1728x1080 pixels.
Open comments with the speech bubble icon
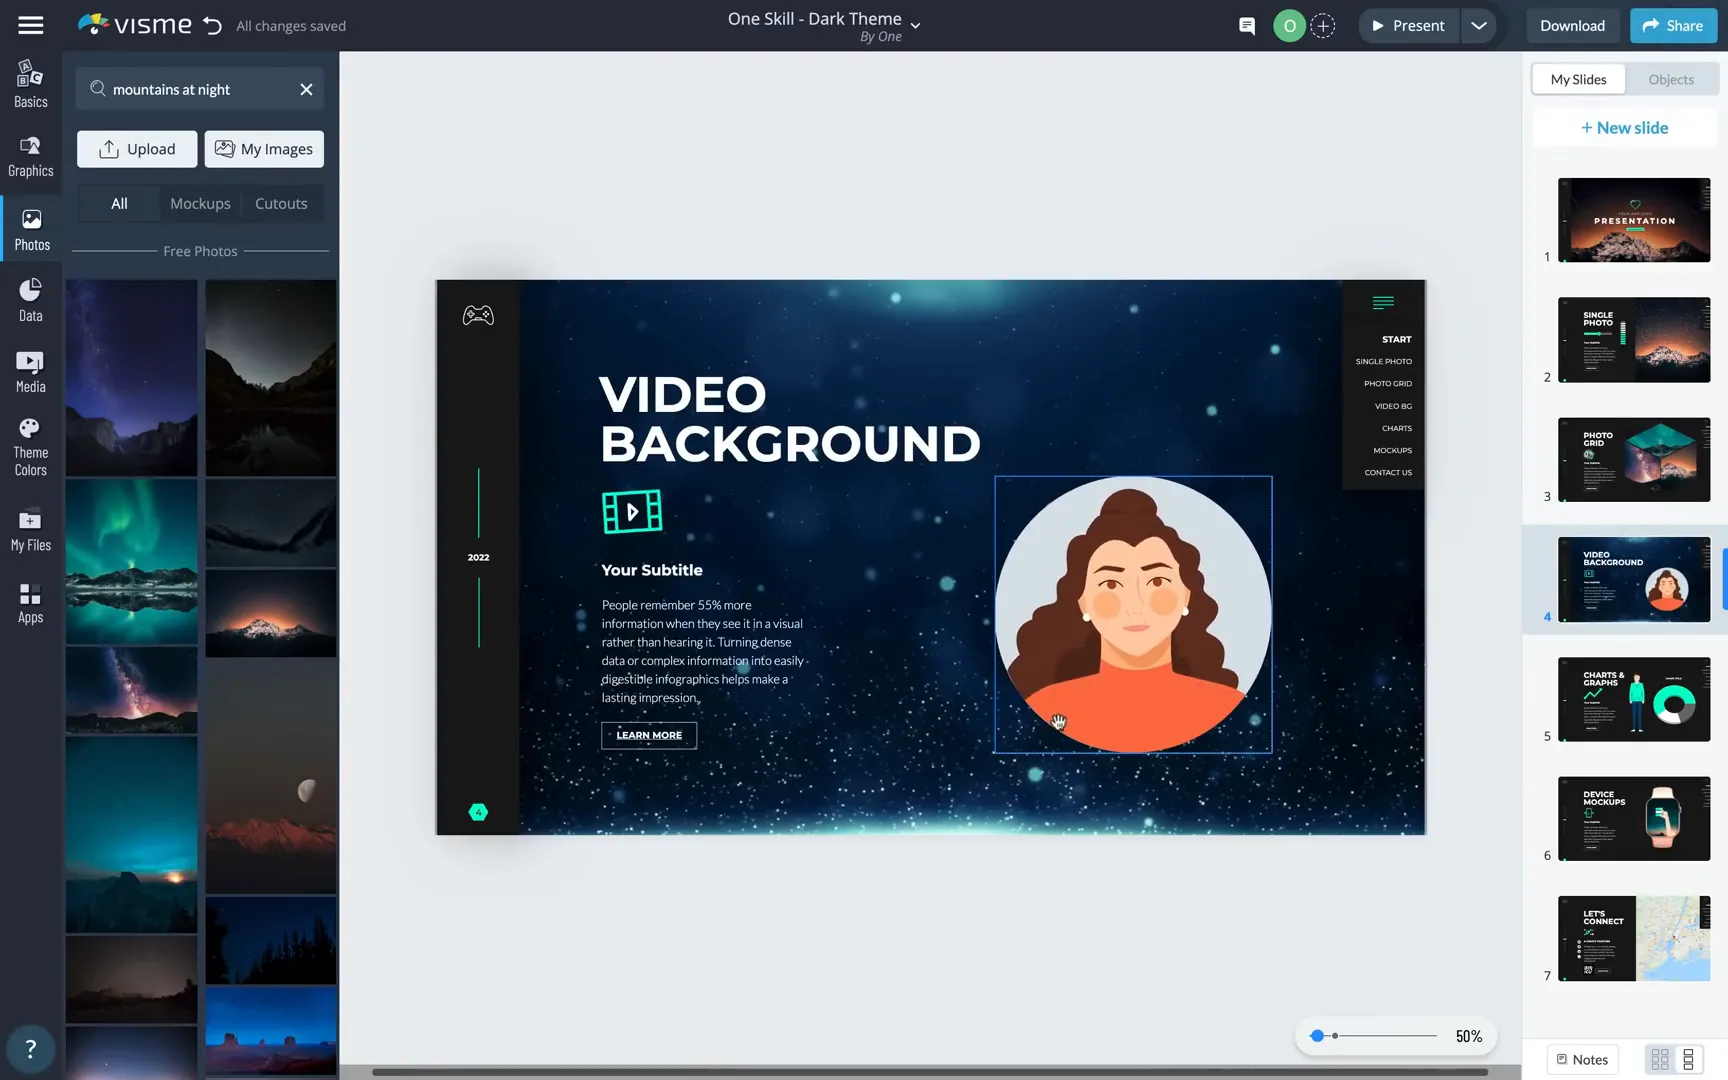tap(1246, 25)
